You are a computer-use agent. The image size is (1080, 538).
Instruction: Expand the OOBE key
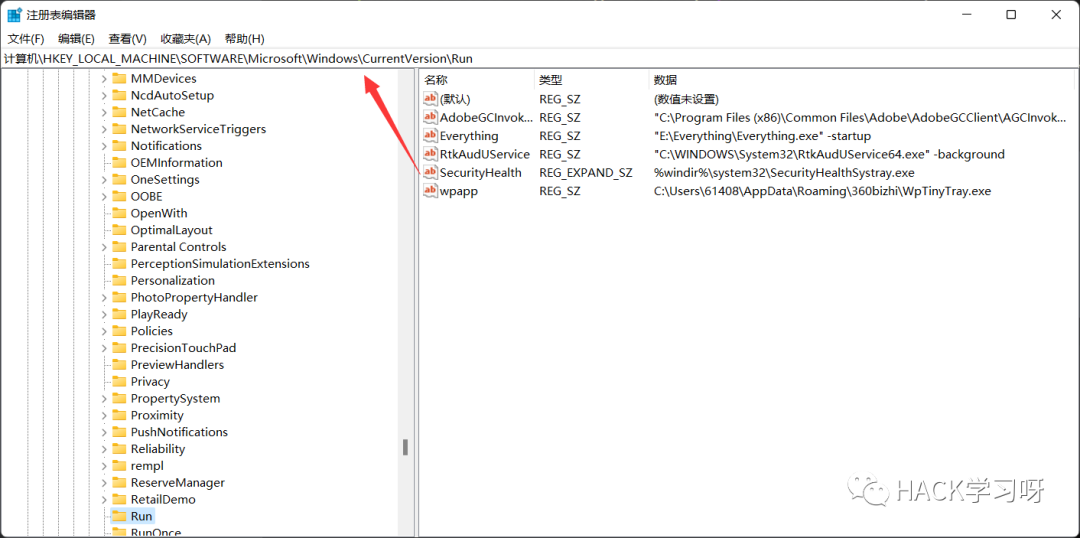tap(104, 196)
